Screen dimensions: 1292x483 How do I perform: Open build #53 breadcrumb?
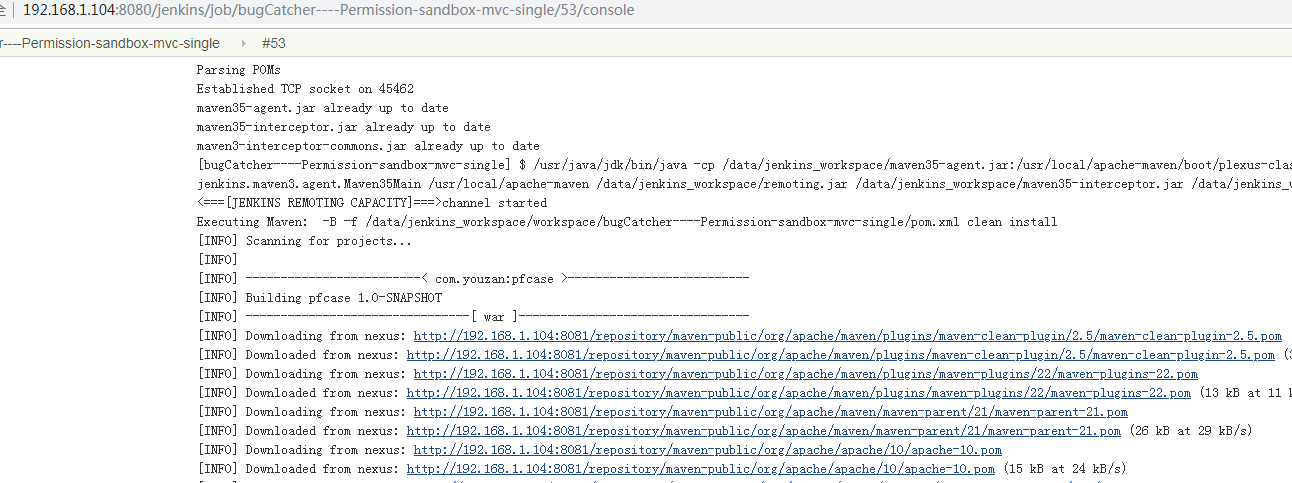pos(273,44)
